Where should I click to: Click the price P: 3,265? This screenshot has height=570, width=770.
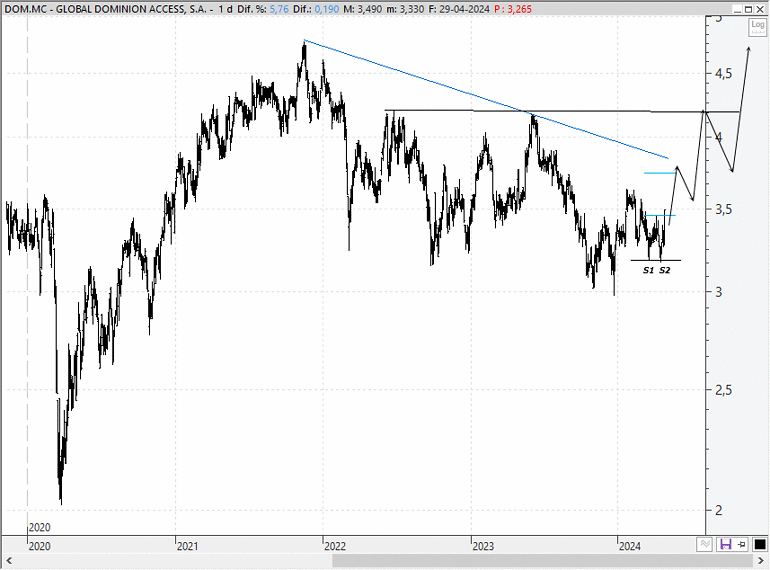(x=513, y=9)
